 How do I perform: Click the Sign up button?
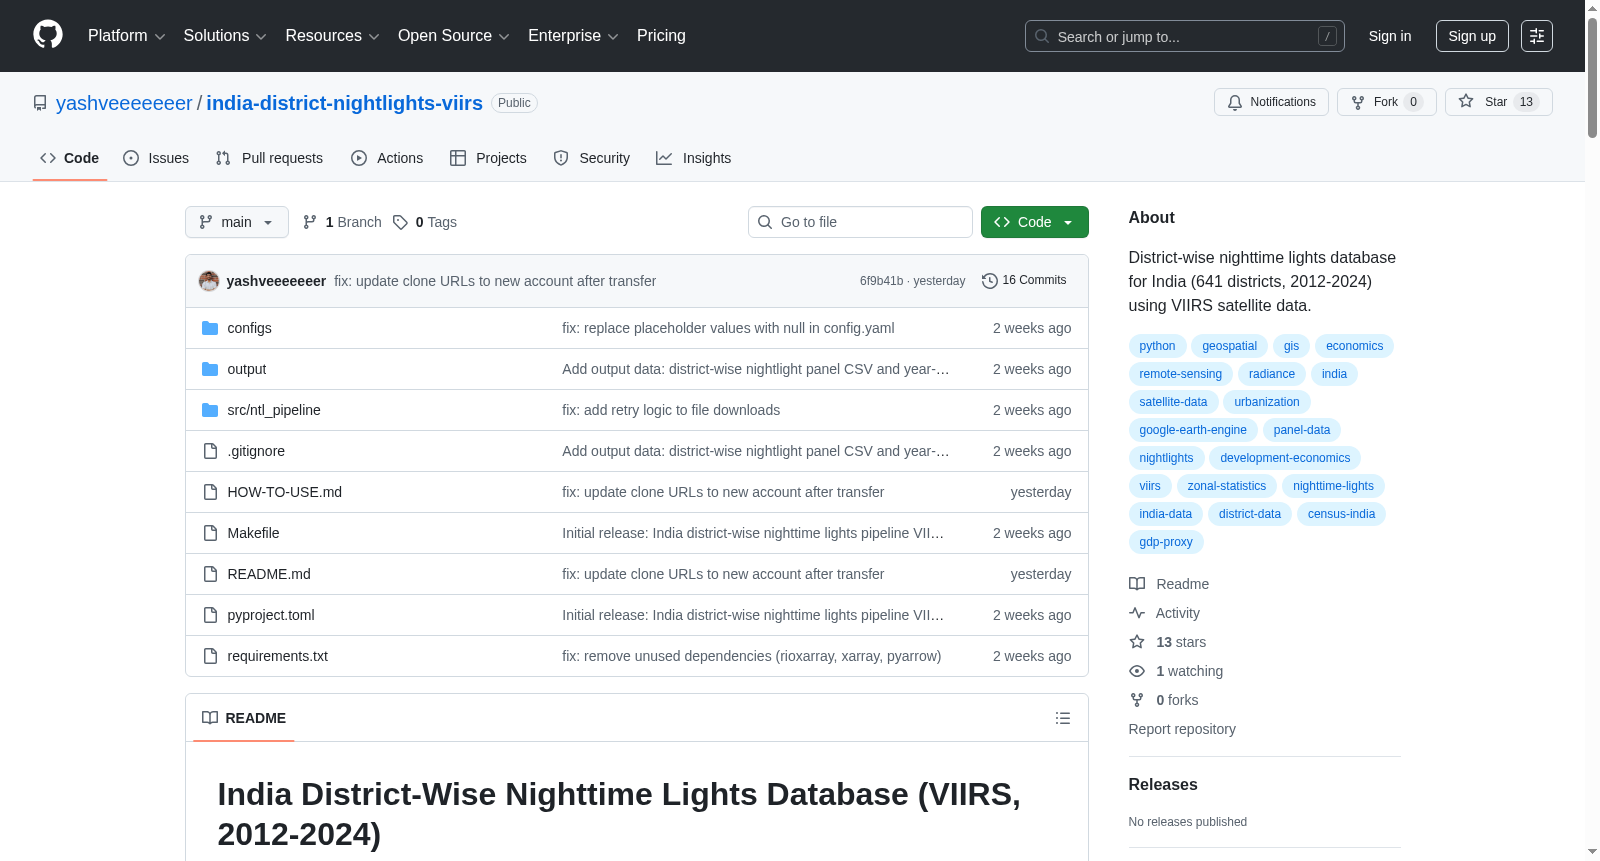coord(1472,36)
